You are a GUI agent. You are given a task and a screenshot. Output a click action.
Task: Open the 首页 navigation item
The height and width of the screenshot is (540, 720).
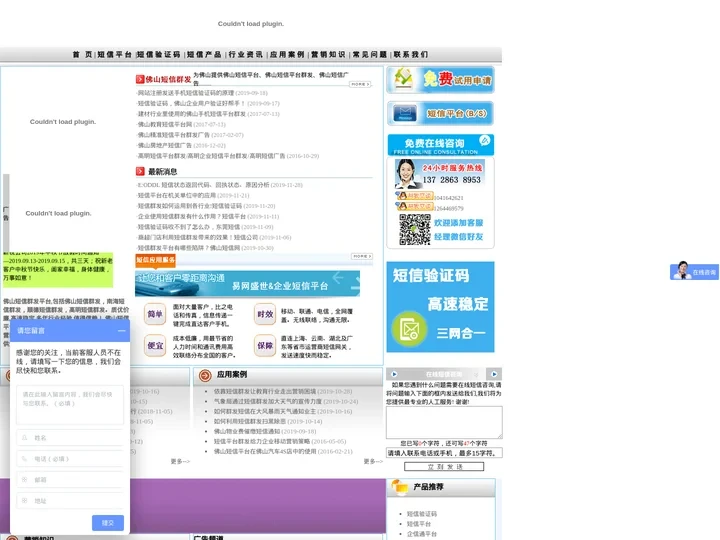[82, 54]
